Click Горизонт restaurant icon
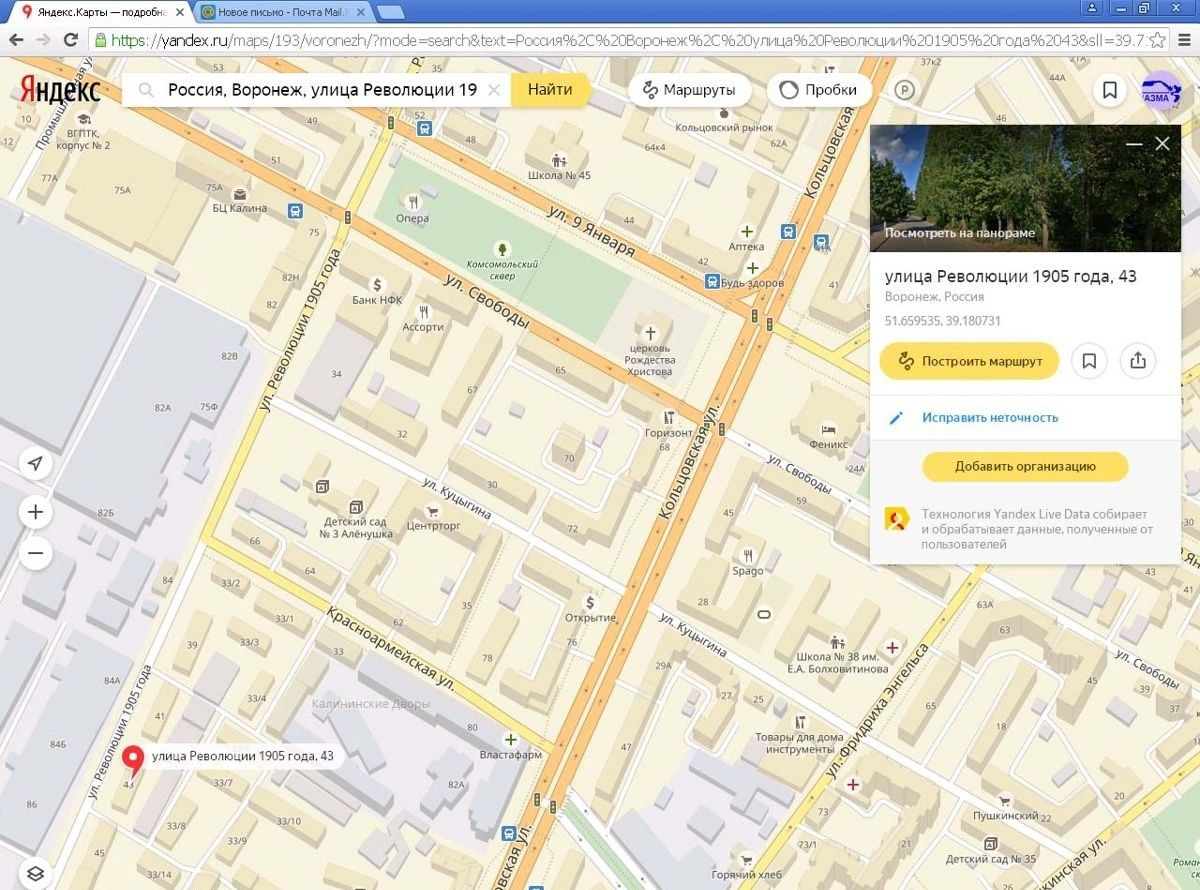The image size is (1200, 890). 669,417
